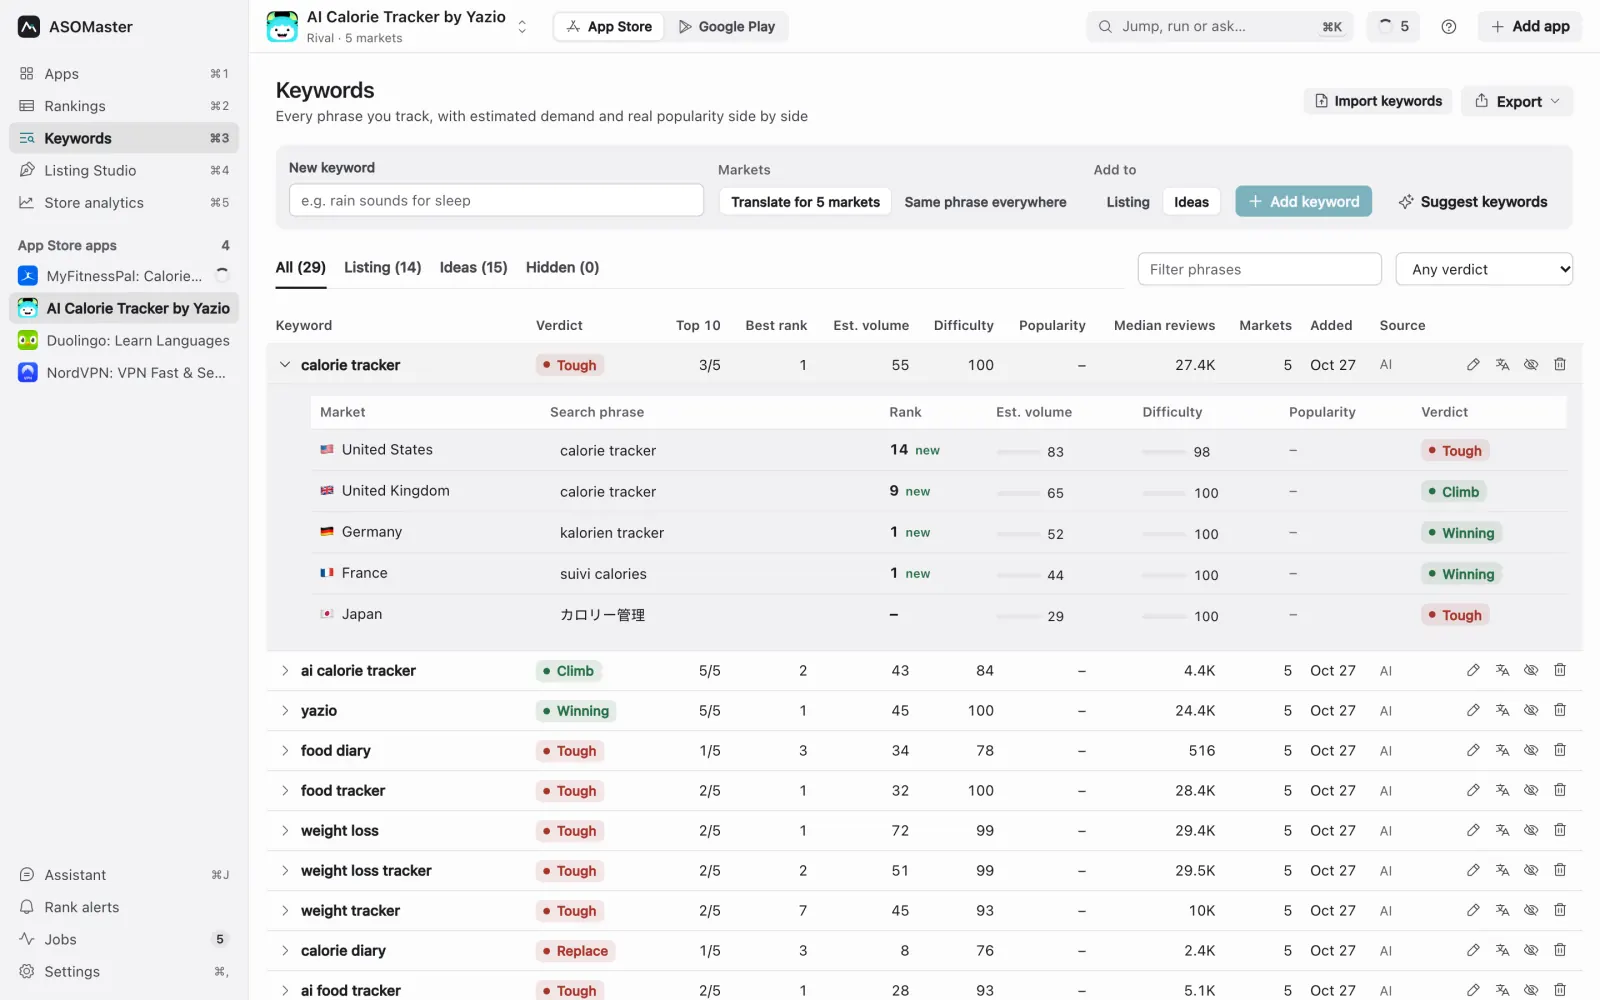Open the jobs counter showing 5
1600x1000 pixels.
coord(1393,27)
